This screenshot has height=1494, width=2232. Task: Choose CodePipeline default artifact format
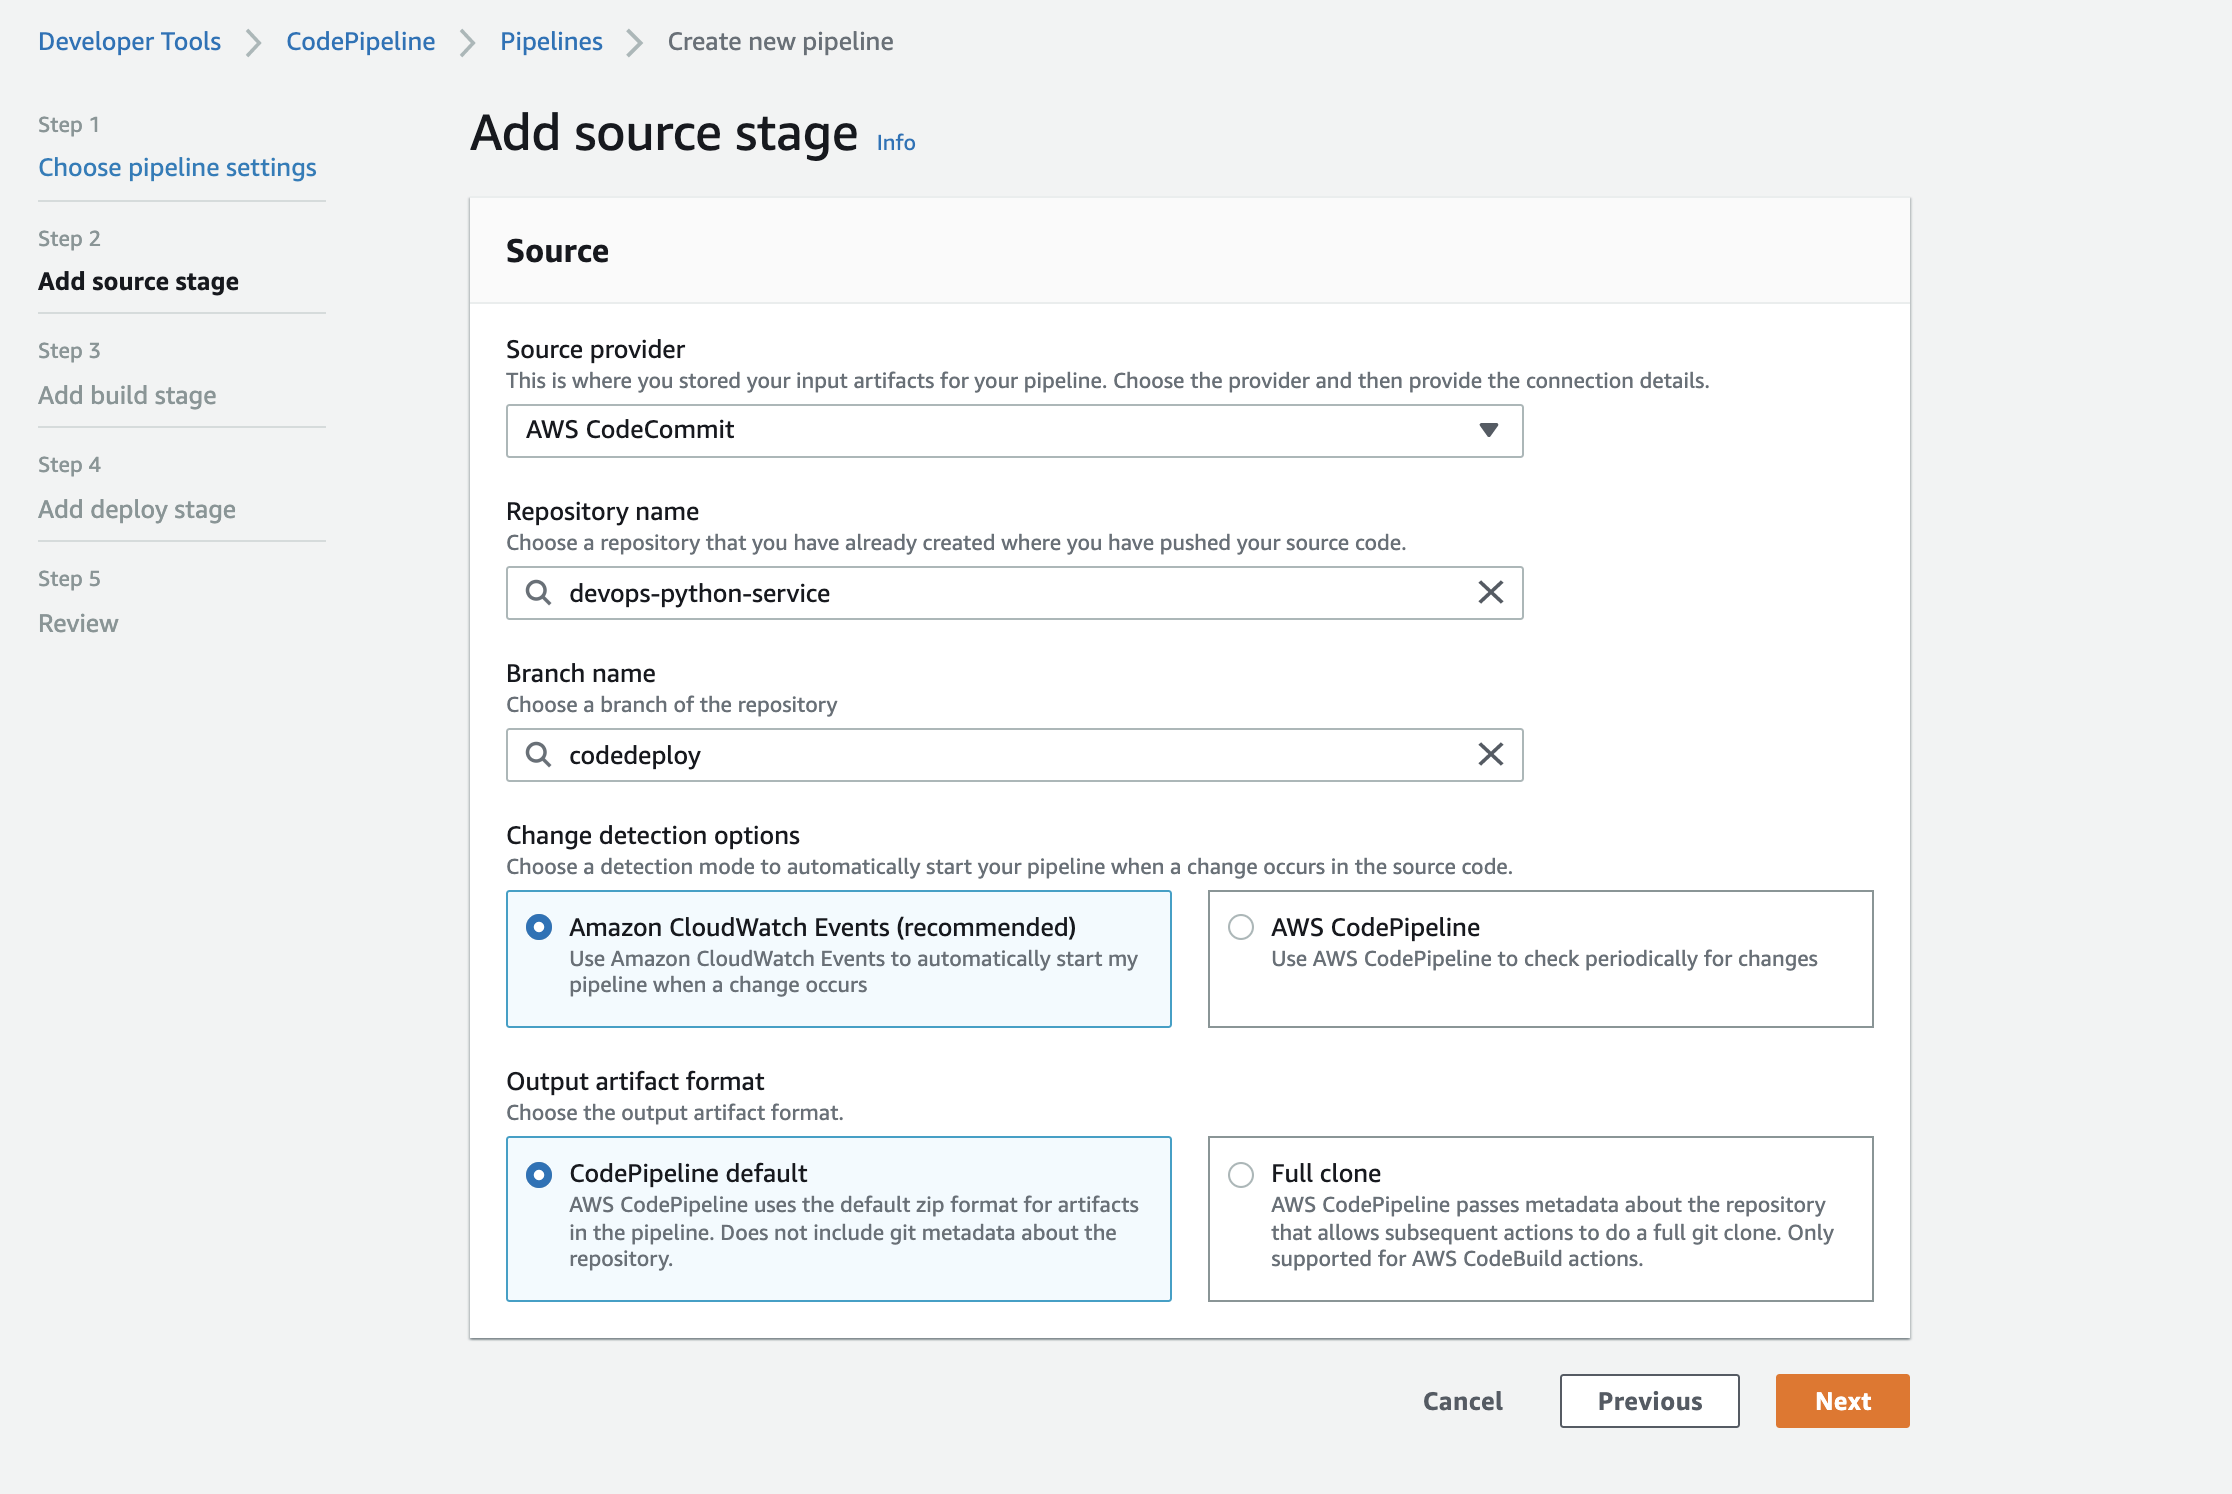coord(539,1174)
